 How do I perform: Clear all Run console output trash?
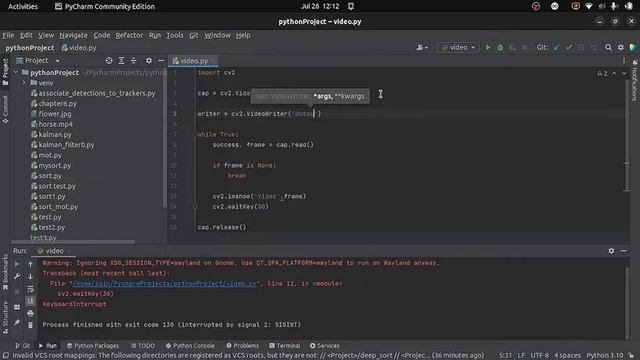coord(30,325)
